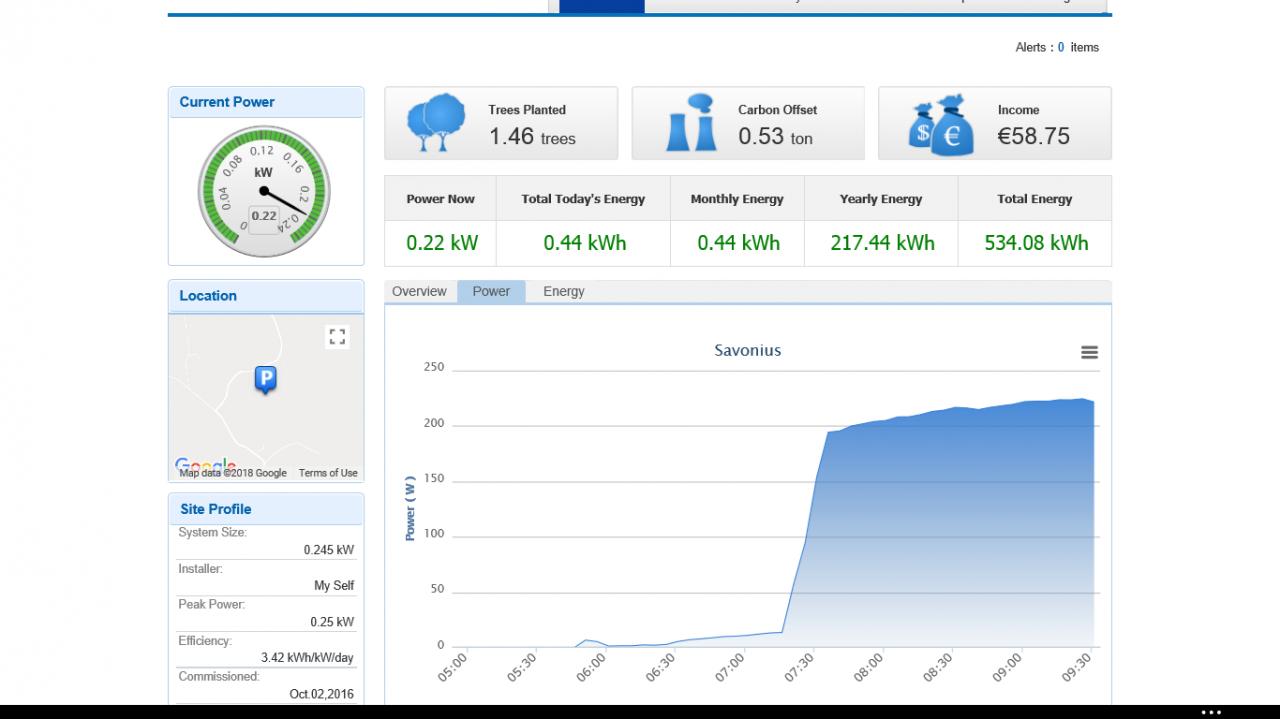This screenshot has height=719, width=1280.
Task: Click the System Size value 0.245 kW
Action: [329, 550]
